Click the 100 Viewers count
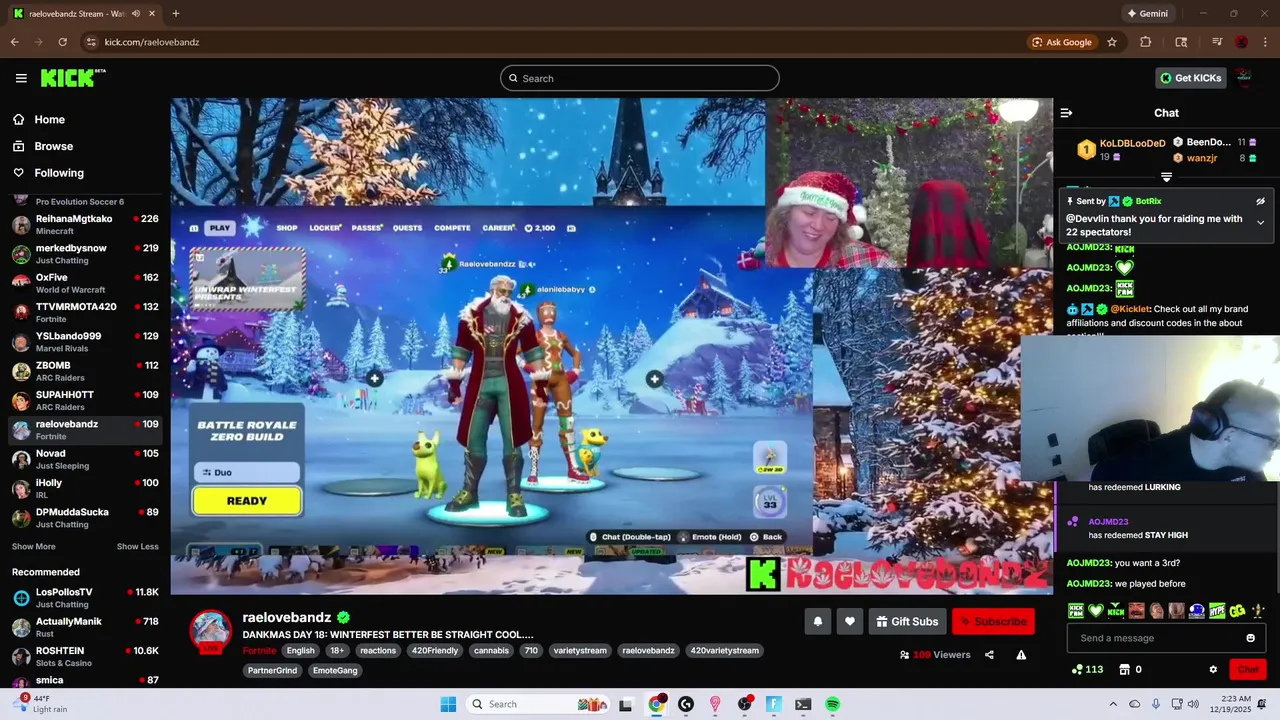This screenshot has width=1280, height=720. click(x=935, y=655)
